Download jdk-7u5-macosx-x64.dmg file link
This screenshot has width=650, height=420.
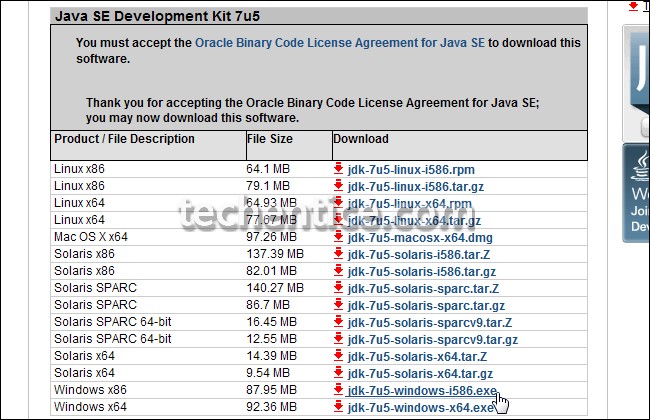tap(420, 238)
